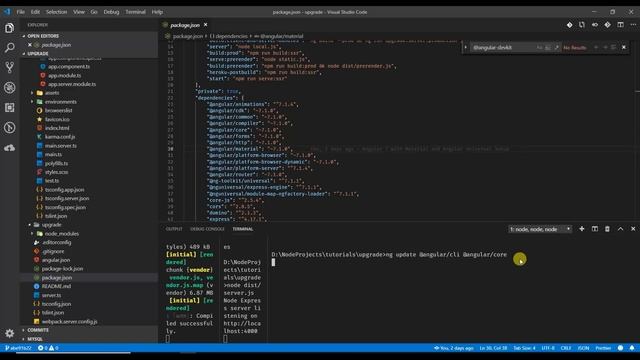This screenshot has height=360, width=640.
Task: Switch to the Debug Console tab
Action: click(x=207, y=229)
